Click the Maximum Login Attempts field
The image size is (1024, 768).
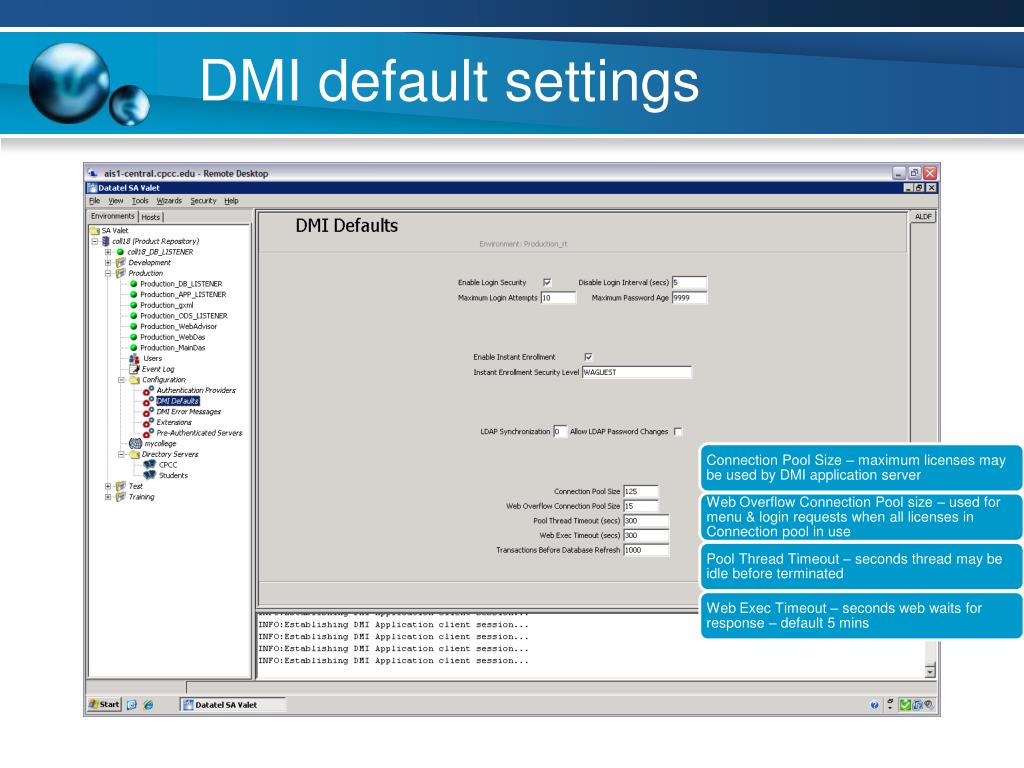point(558,298)
